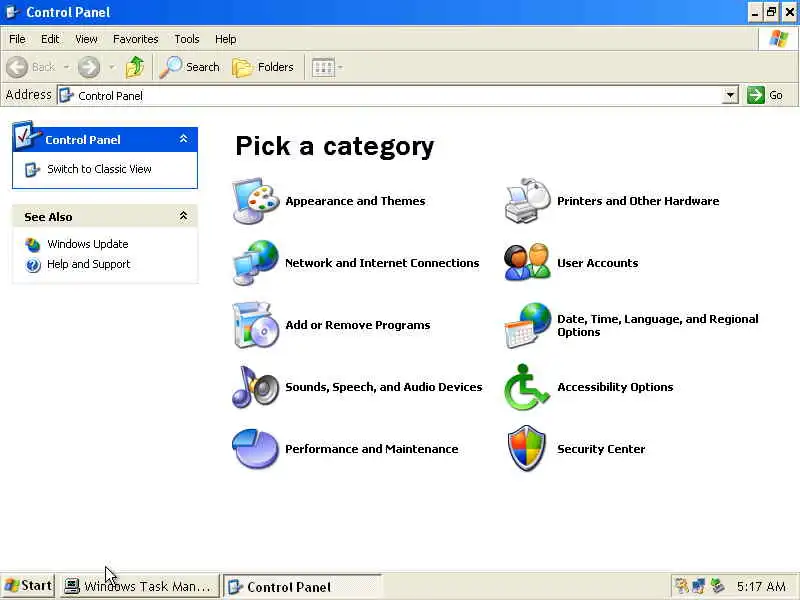Click the green Go arrow button
The image size is (800, 600).
[x=756, y=95]
